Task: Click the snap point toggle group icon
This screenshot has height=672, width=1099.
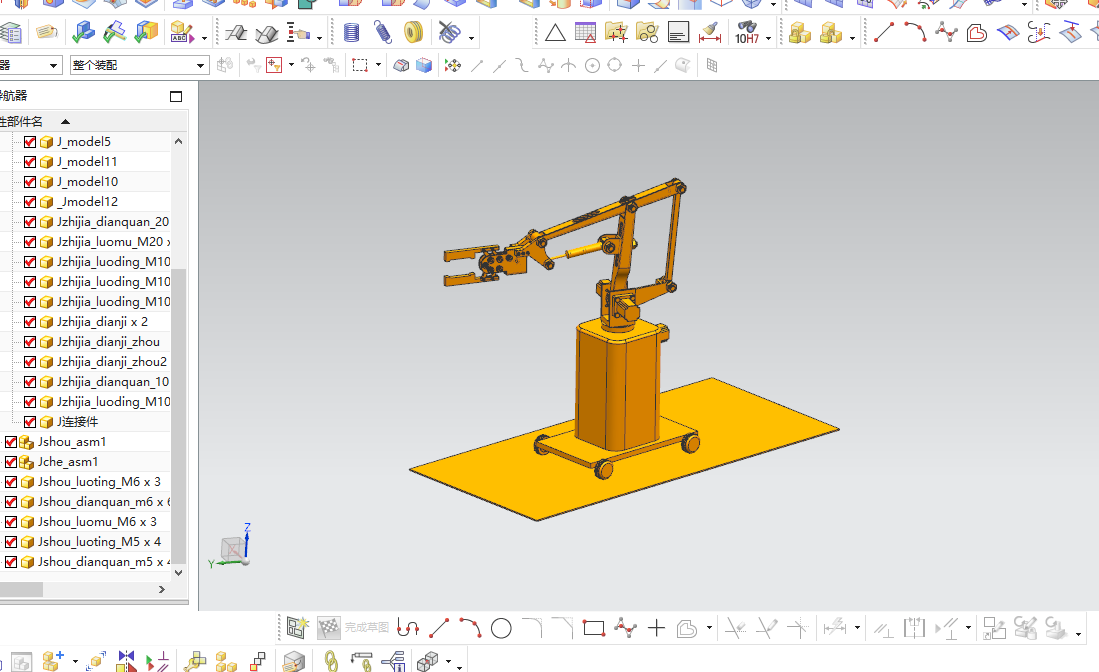Action: click(x=453, y=66)
